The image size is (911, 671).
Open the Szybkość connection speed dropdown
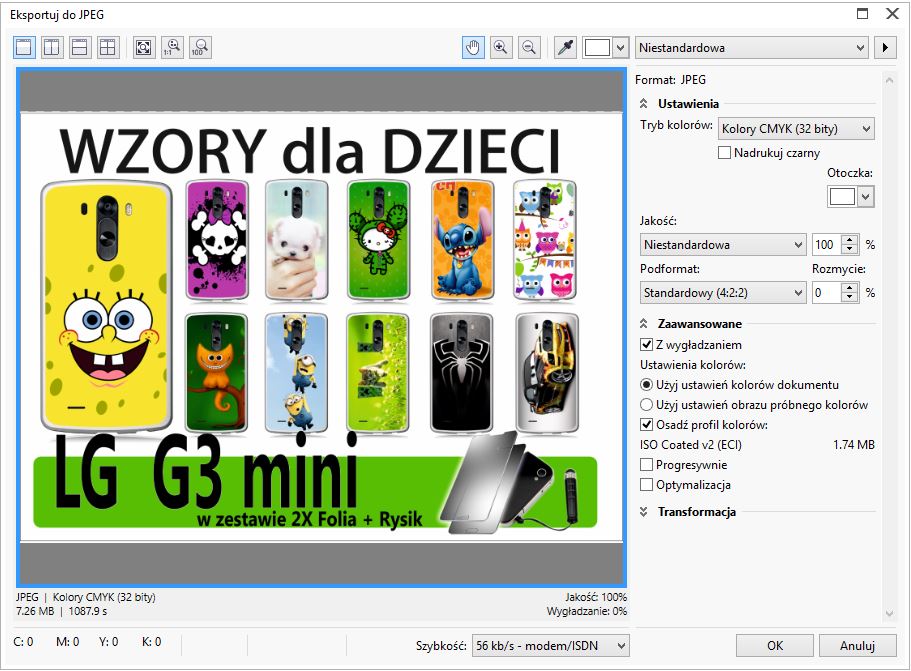coord(551,646)
